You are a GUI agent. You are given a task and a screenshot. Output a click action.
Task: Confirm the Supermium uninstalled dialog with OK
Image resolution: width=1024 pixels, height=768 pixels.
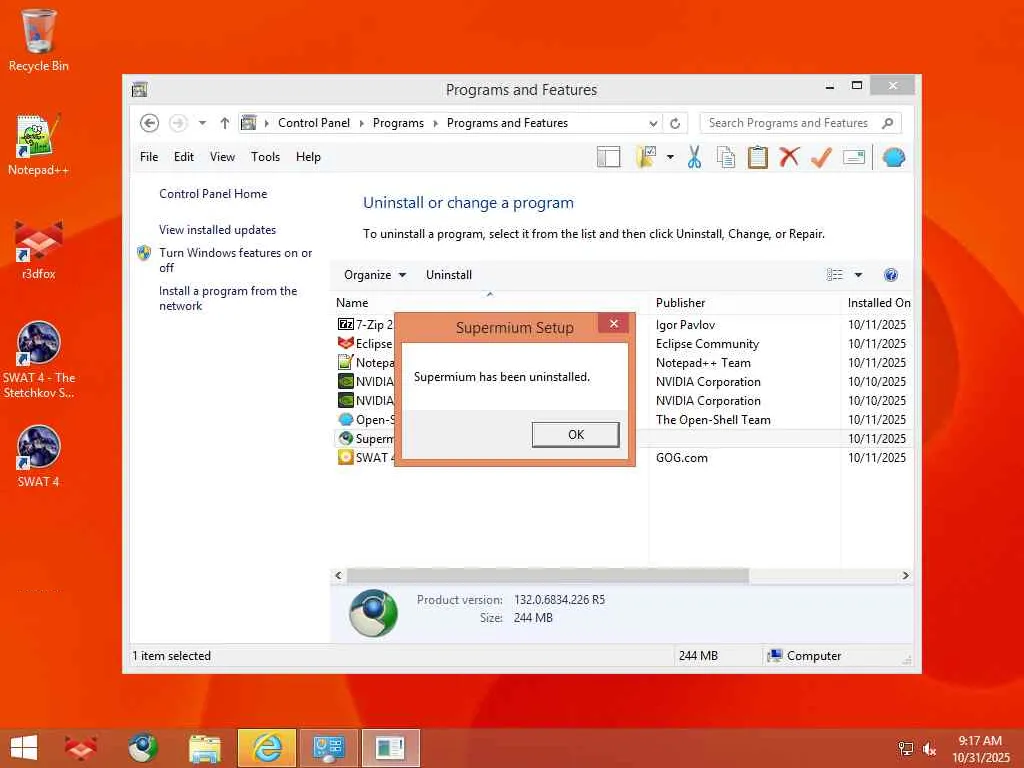click(575, 435)
